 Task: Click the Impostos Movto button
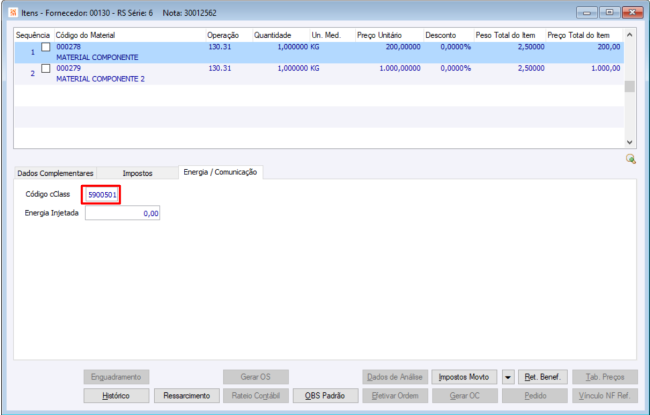click(464, 377)
